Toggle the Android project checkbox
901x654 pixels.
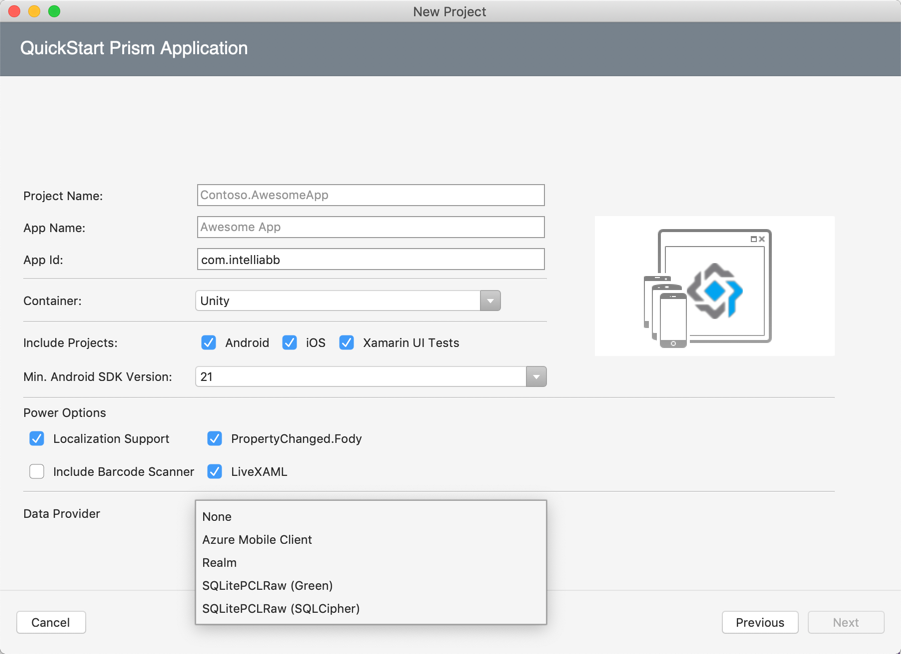[x=209, y=343]
